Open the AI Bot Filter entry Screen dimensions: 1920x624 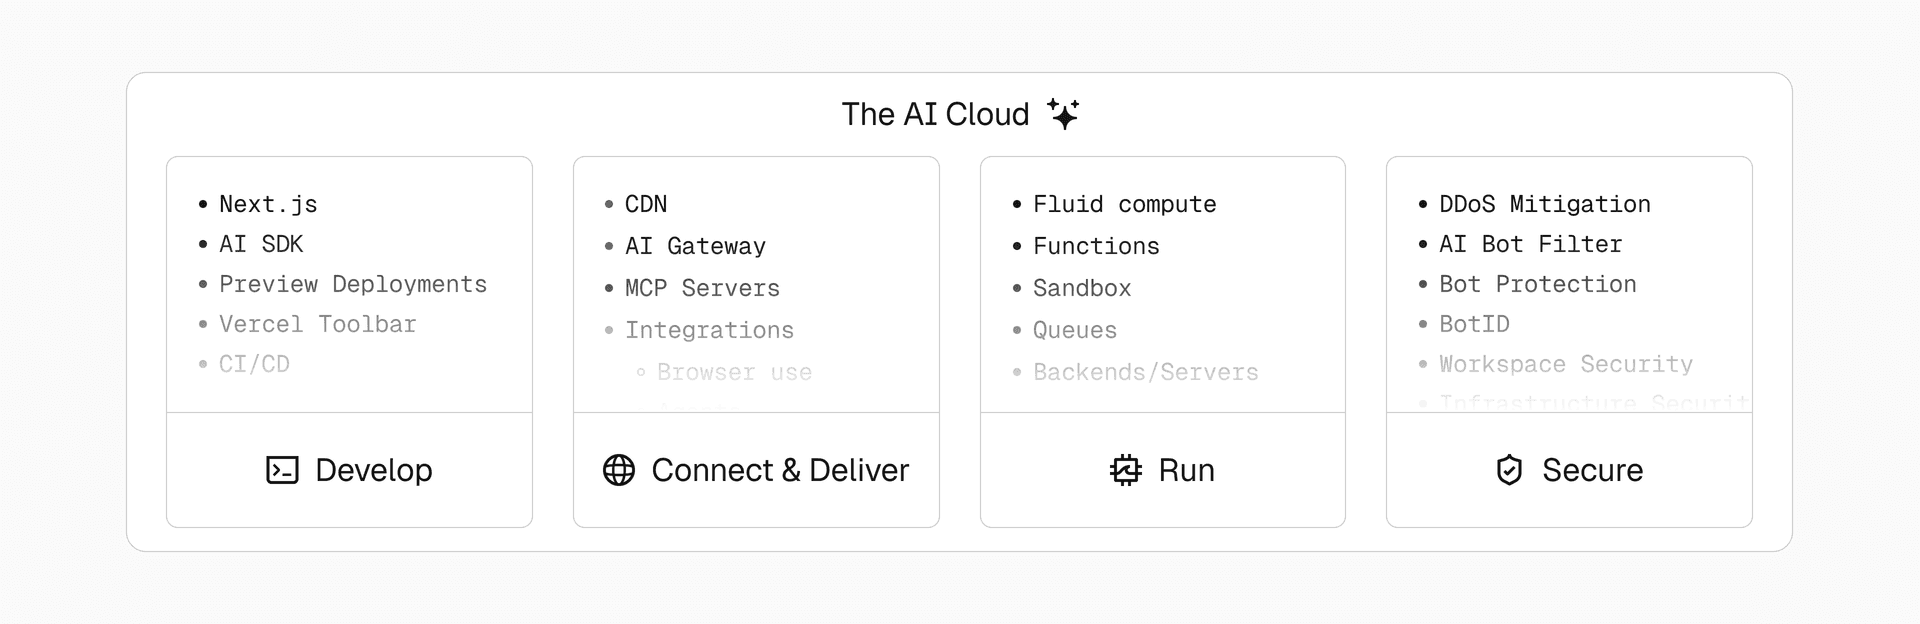pos(1530,244)
